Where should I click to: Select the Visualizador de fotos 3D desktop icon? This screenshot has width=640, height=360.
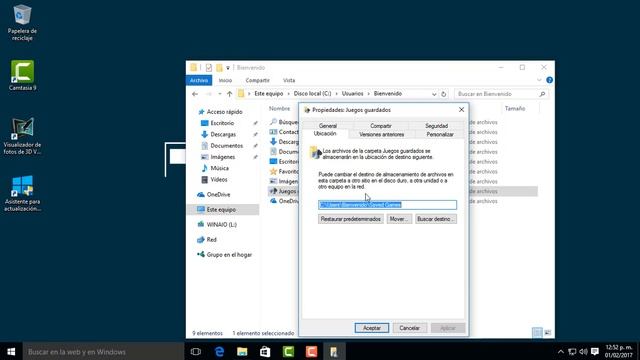(22, 136)
